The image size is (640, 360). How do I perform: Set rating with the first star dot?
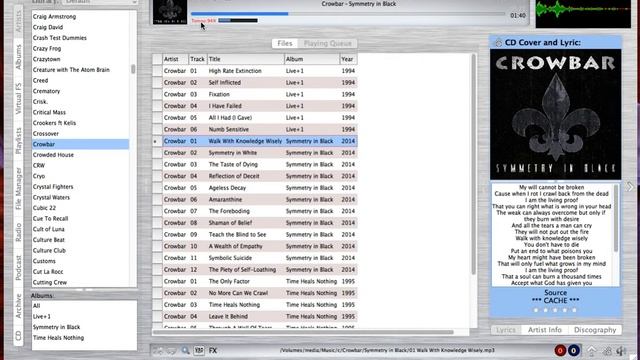536,310
